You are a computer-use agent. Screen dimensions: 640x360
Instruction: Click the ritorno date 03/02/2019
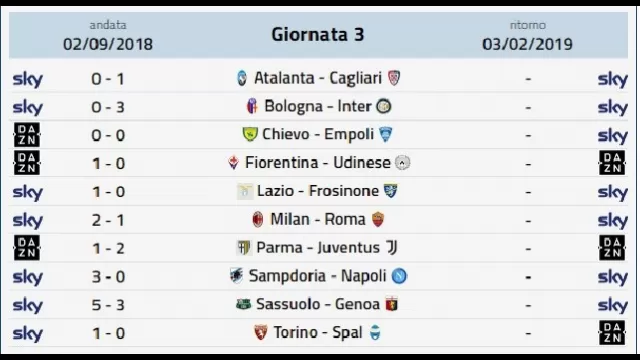(527, 44)
